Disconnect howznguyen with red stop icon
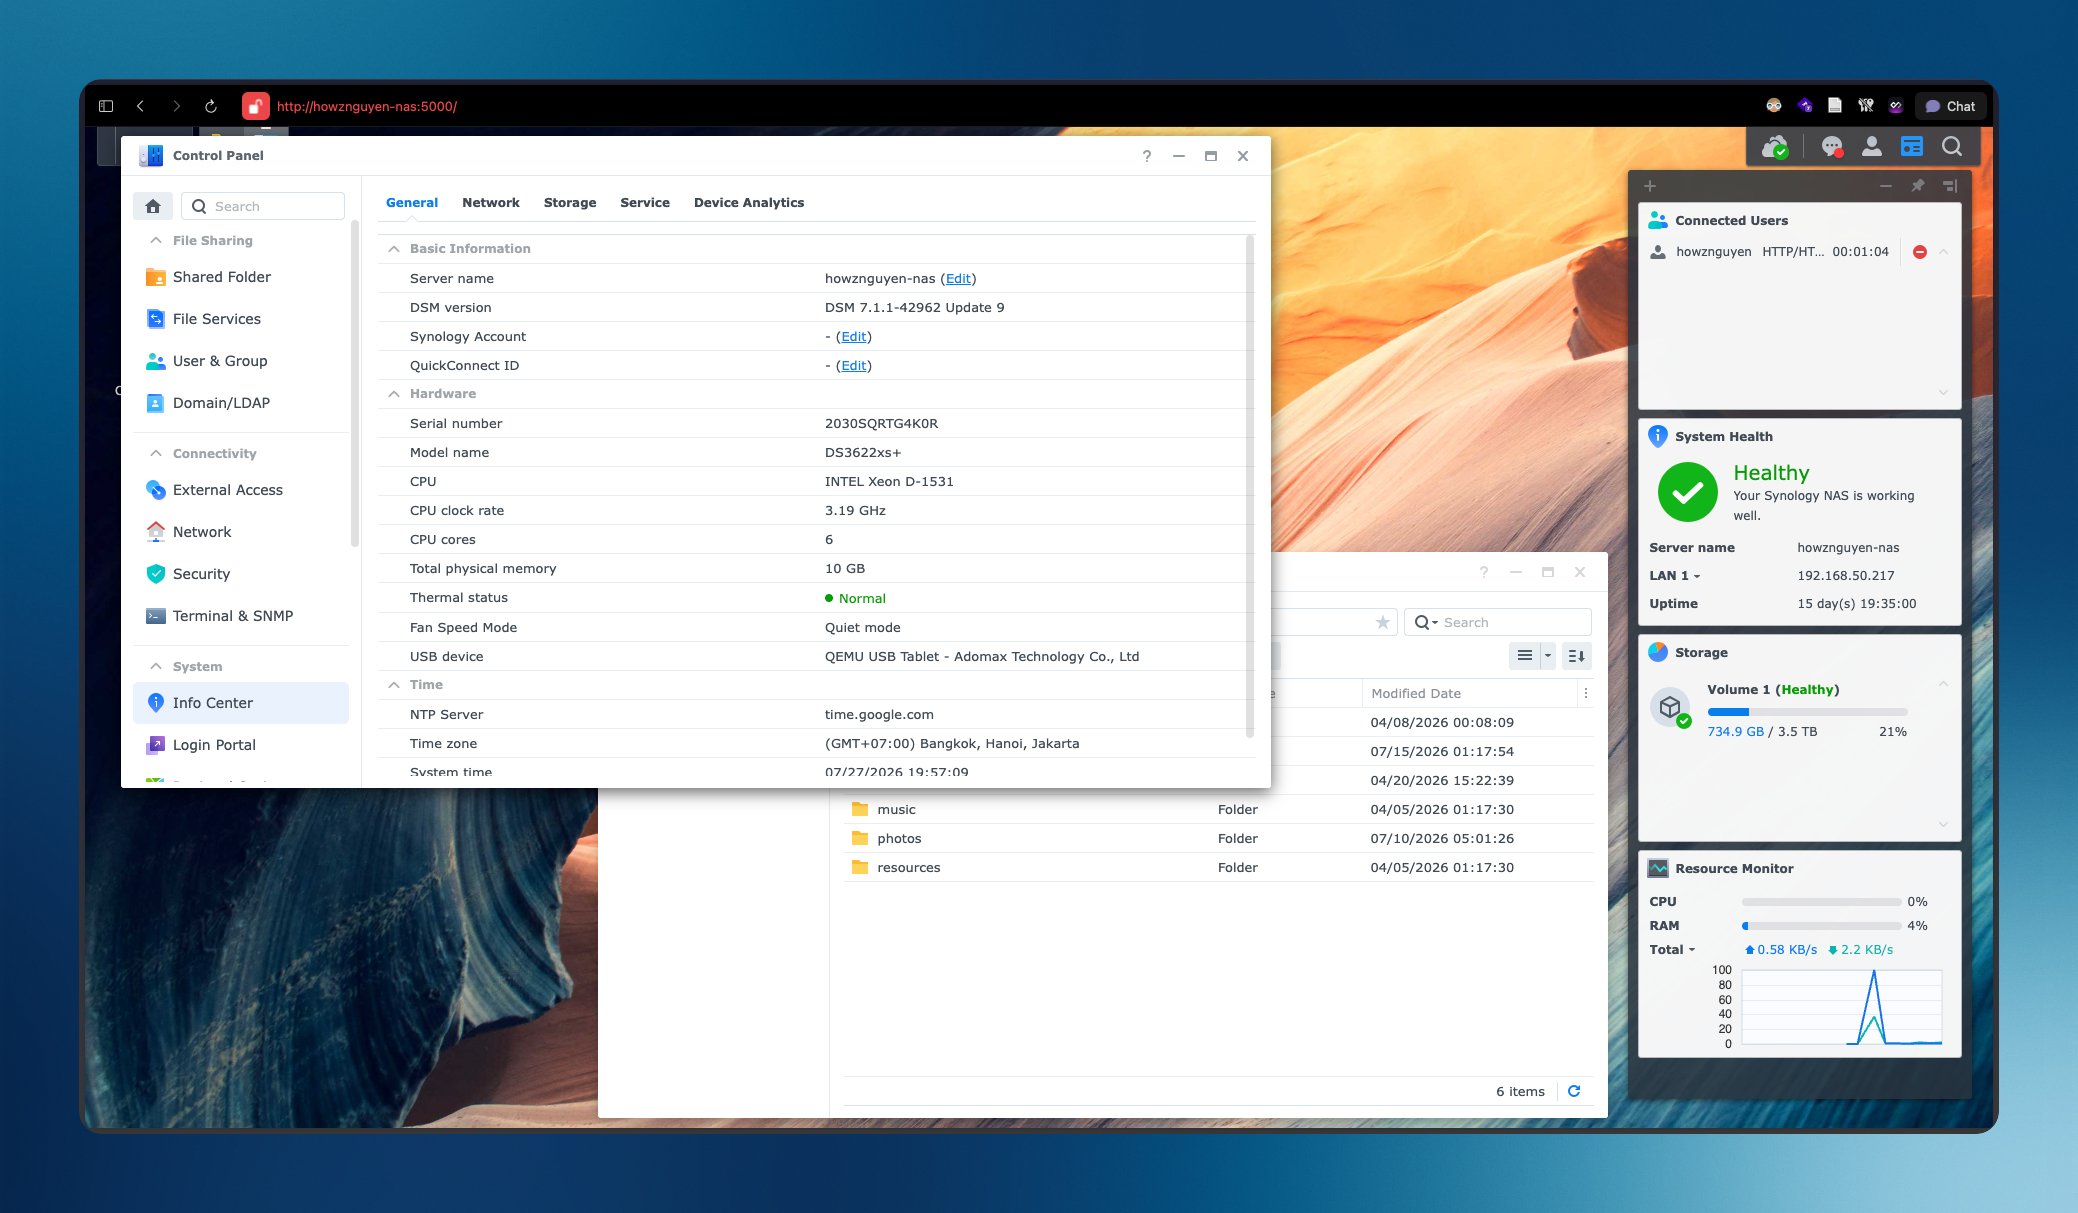Screen dimensions: 2078x1213 click(1920, 252)
